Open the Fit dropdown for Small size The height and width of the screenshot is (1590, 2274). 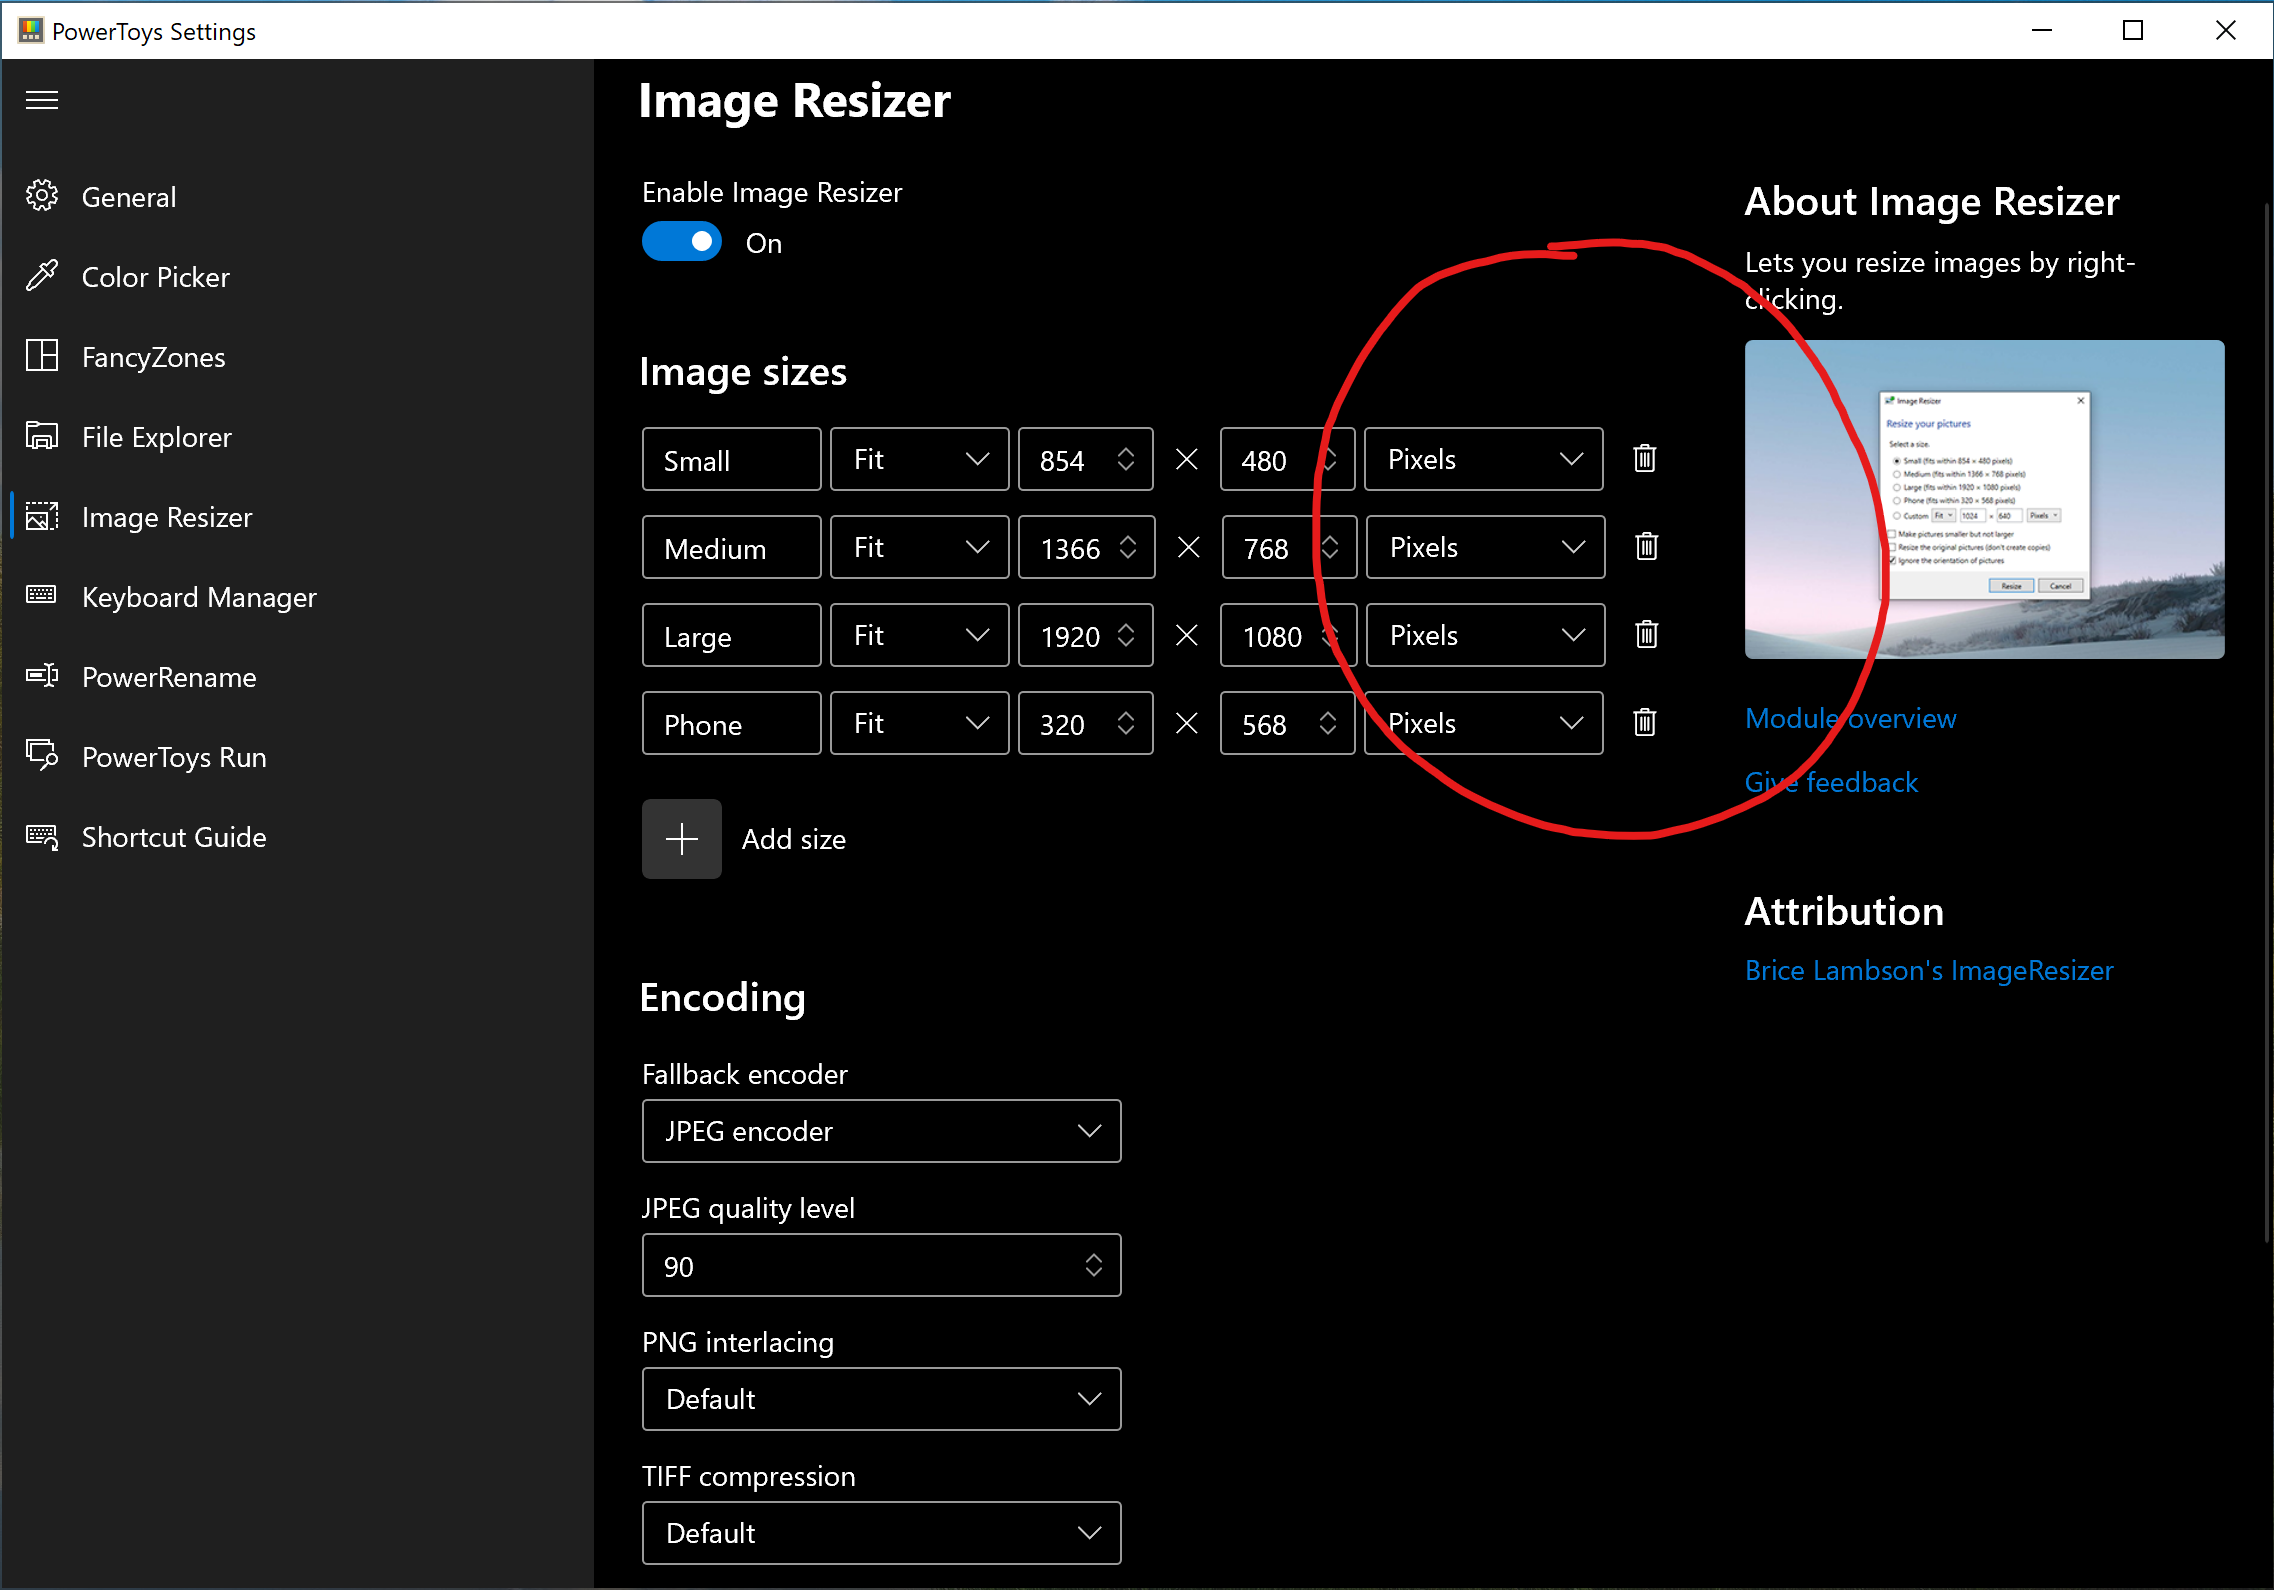[918, 459]
